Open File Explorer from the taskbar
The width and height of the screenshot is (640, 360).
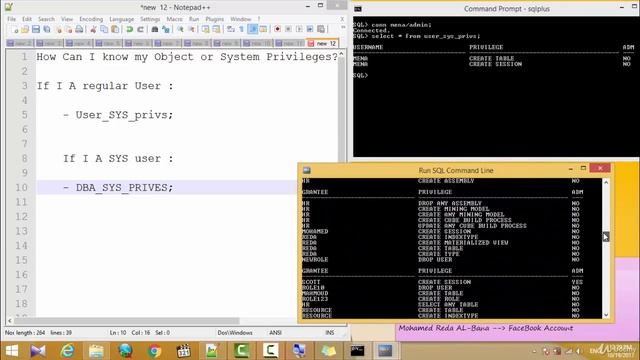tap(96, 351)
